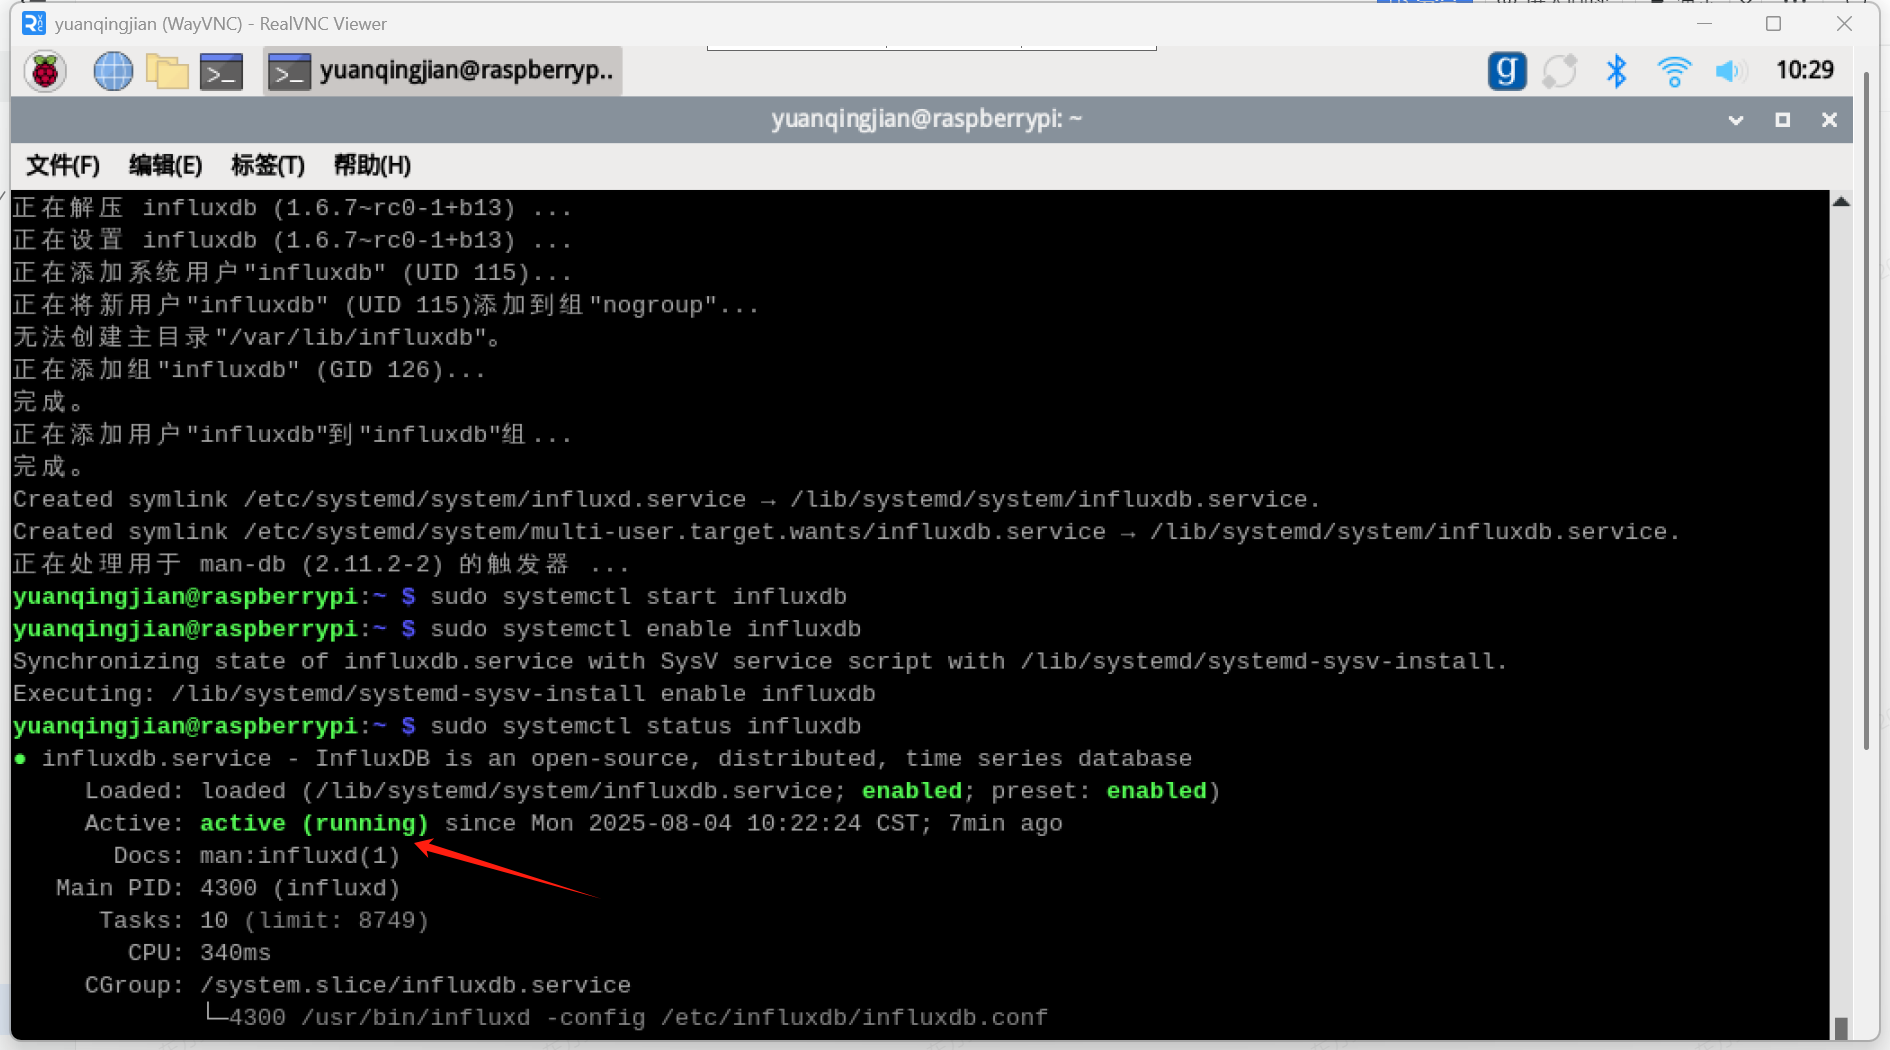Close the RealVNC Viewer window
The width and height of the screenshot is (1890, 1050).
(1844, 23)
